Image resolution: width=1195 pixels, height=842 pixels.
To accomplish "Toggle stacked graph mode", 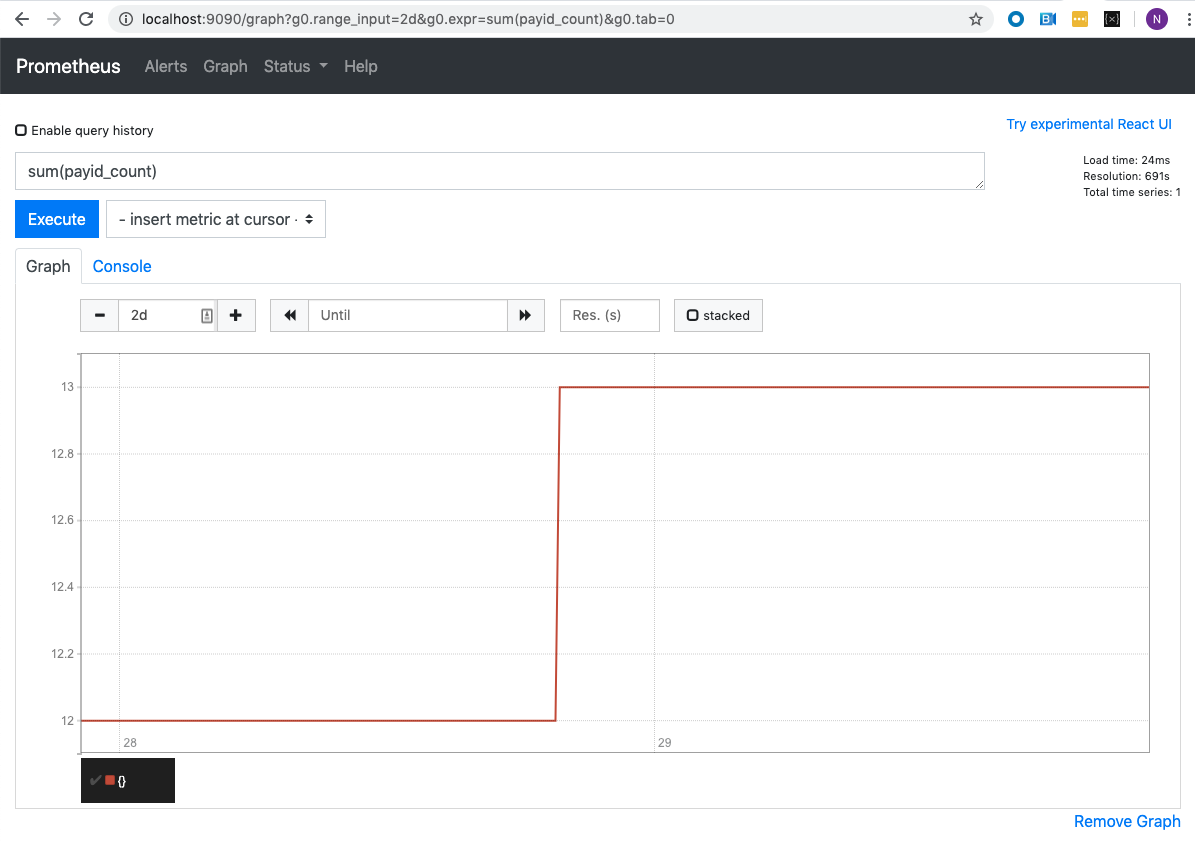I will 717,315.
